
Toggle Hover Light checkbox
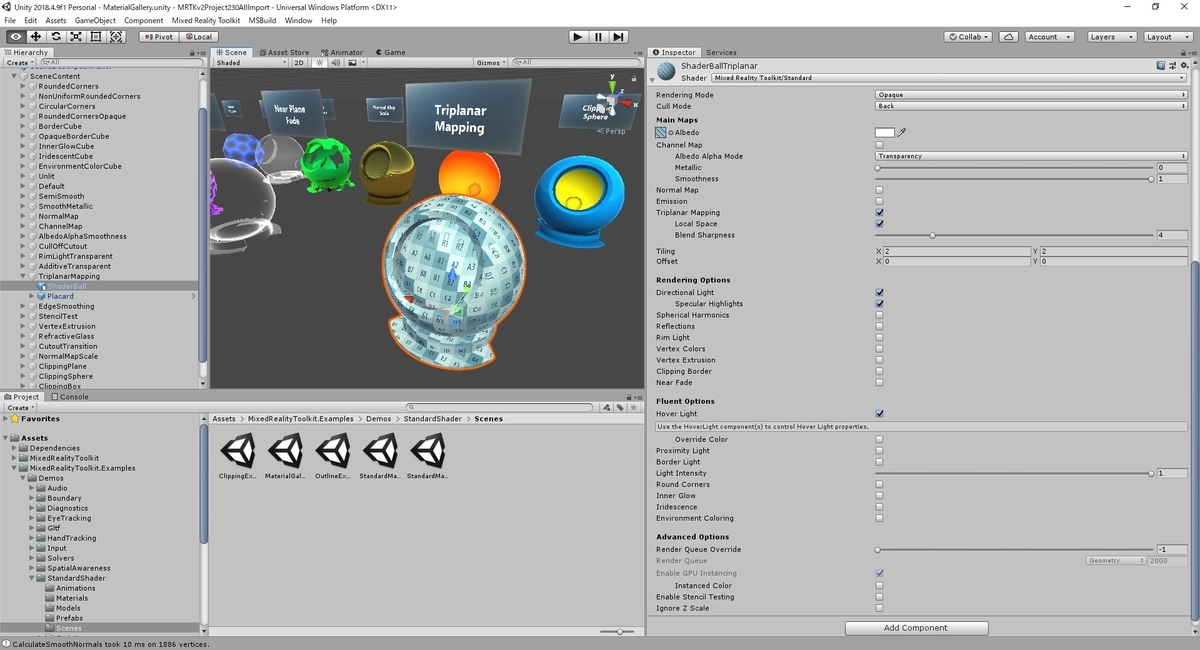879,413
